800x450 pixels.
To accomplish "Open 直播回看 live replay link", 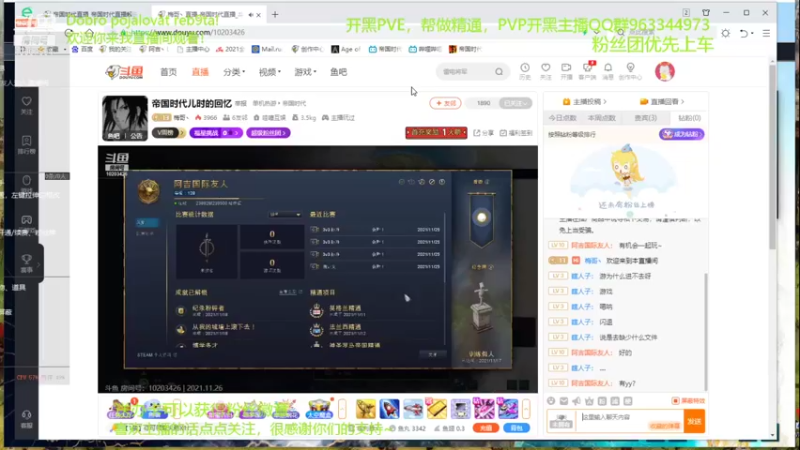I will tap(662, 102).
